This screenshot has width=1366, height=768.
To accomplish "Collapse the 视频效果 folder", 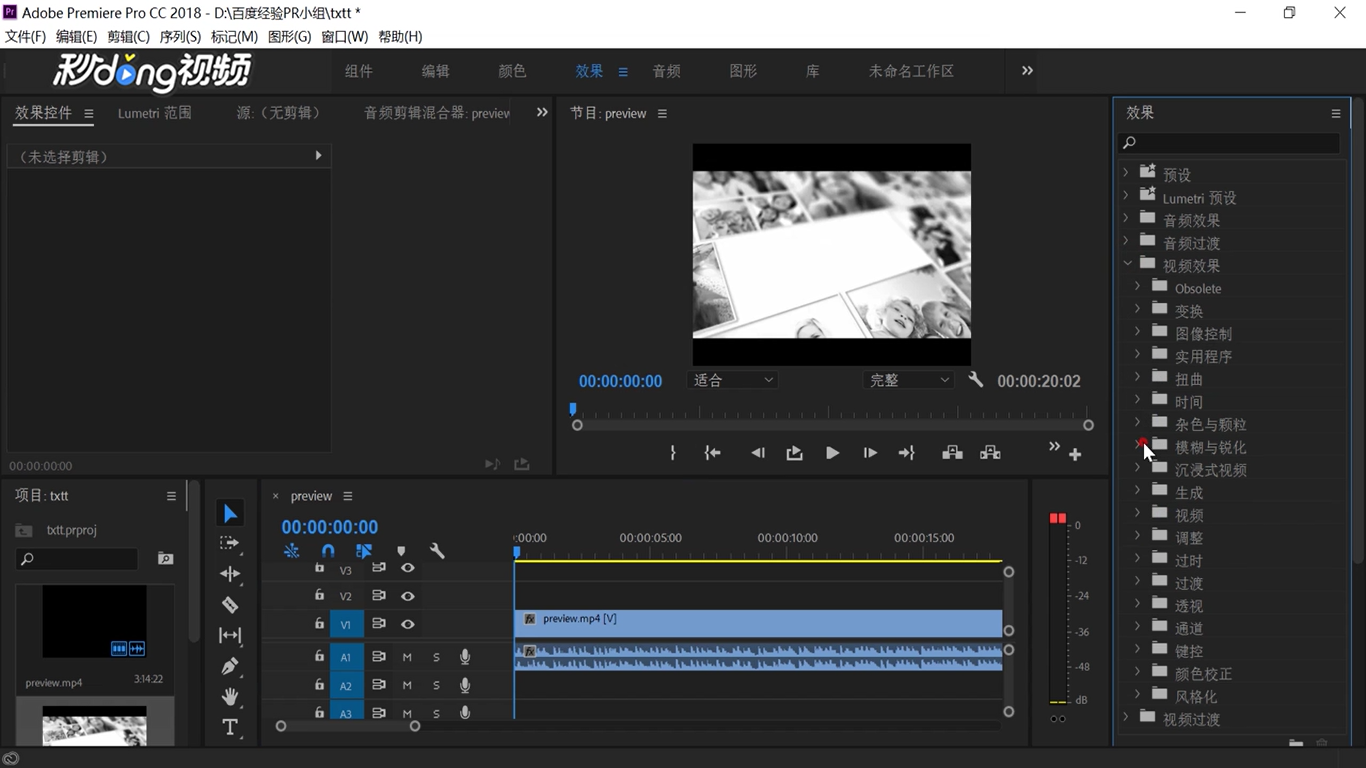I will click(x=1127, y=264).
